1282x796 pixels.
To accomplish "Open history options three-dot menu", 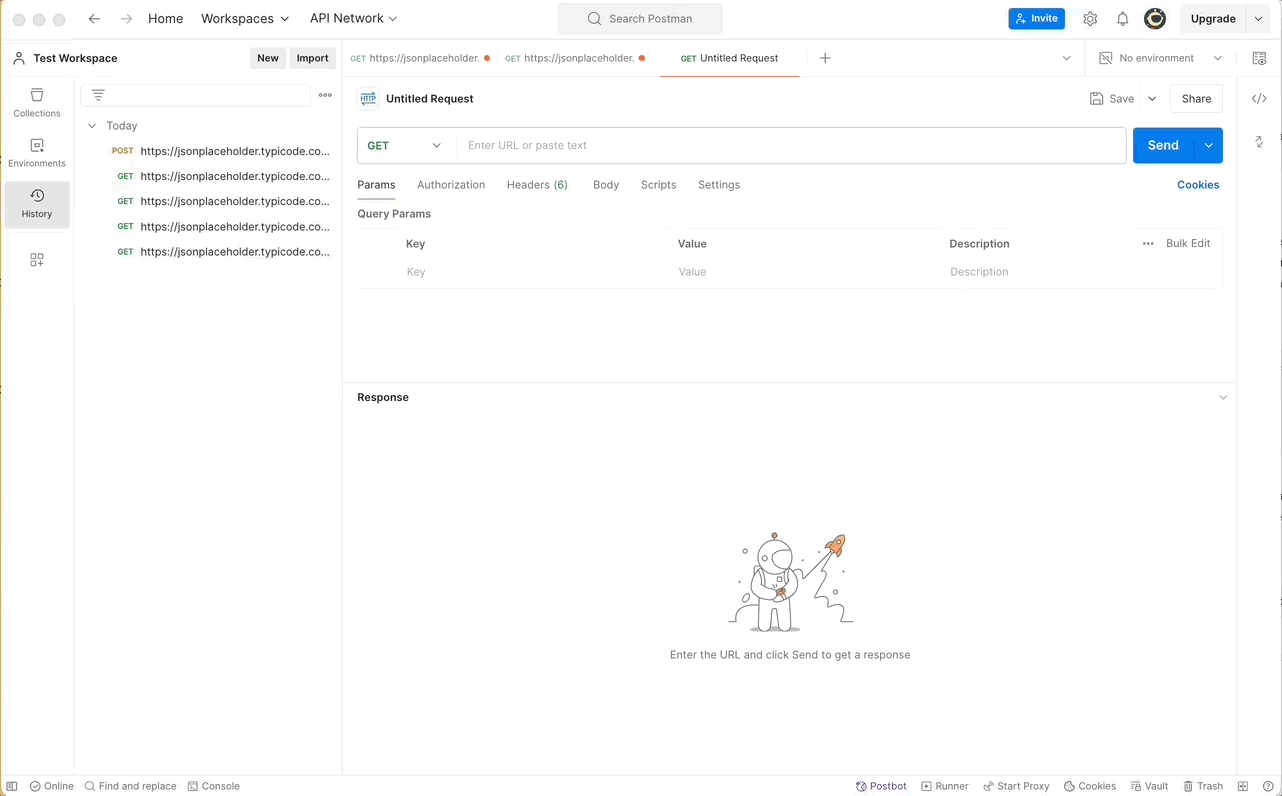I will pos(325,95).
